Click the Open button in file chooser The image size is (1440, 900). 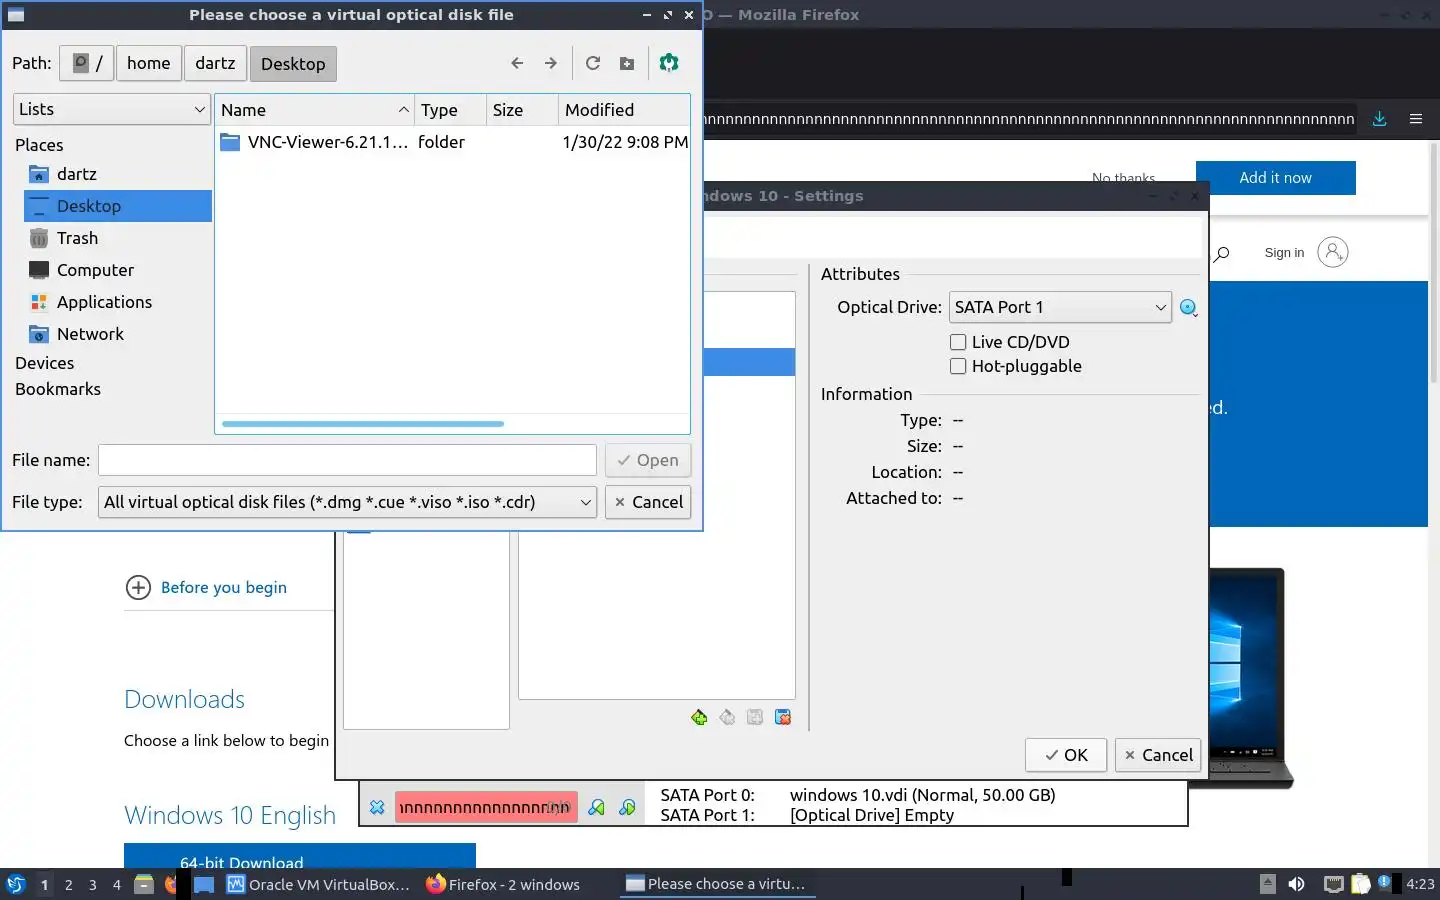648,460
